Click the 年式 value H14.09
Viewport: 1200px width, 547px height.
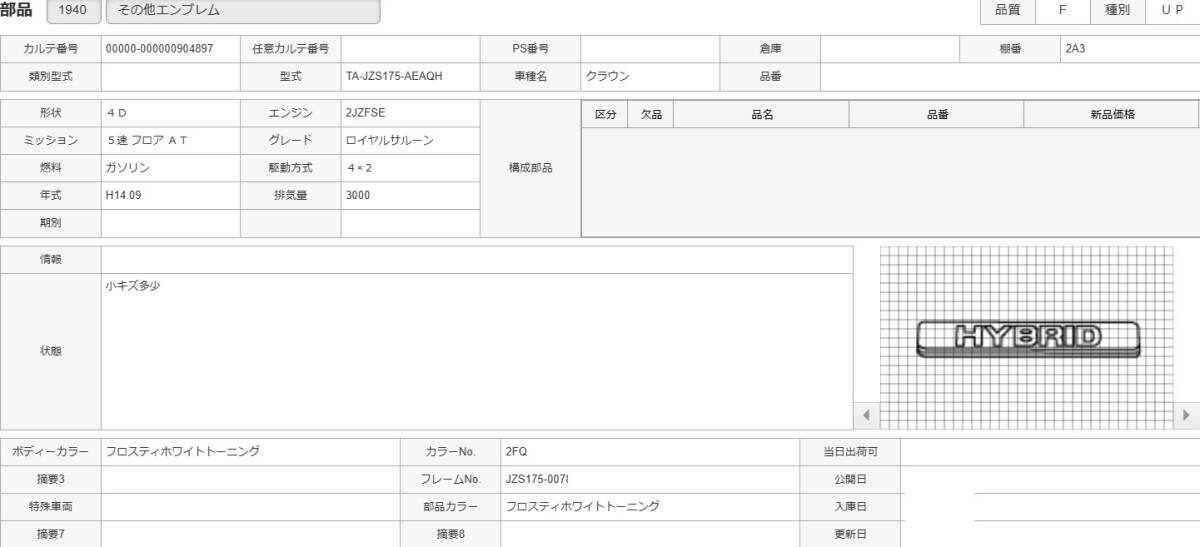124,195
